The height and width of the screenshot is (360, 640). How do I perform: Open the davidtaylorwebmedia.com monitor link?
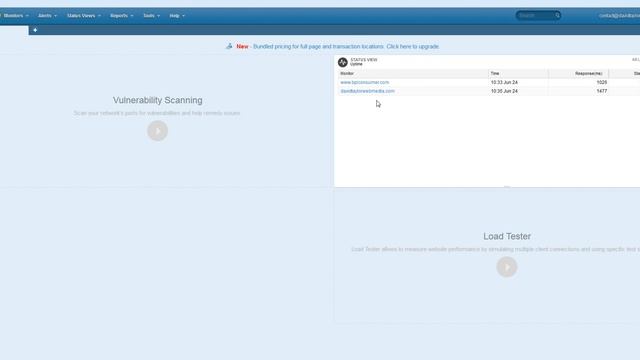click(367, 91)
